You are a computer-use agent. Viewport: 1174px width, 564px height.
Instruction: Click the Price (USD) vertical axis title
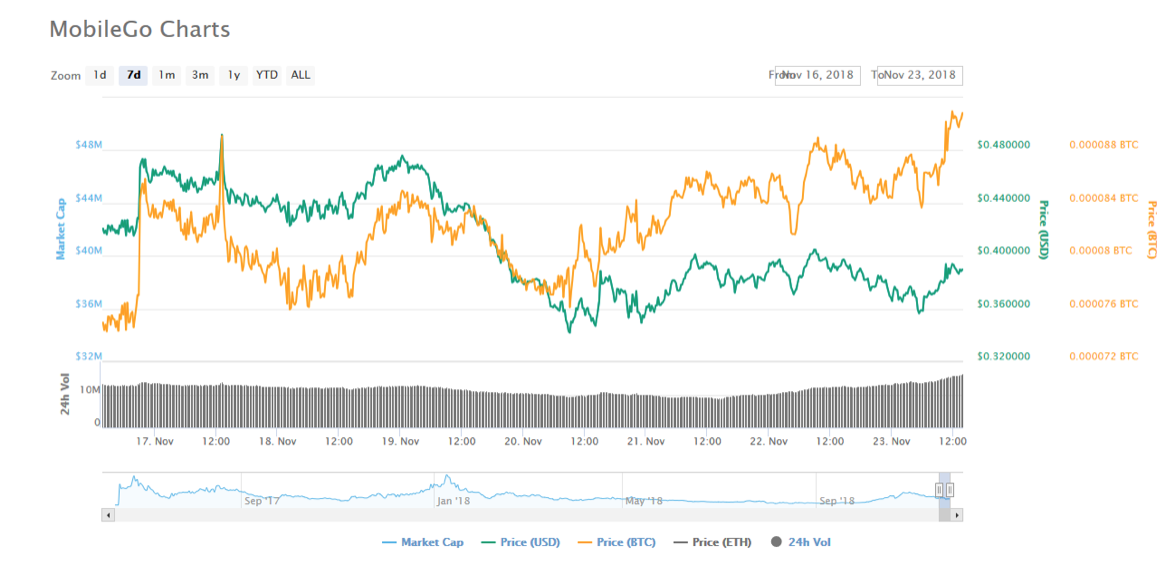pyautogui.click(x=1042, y=230)
